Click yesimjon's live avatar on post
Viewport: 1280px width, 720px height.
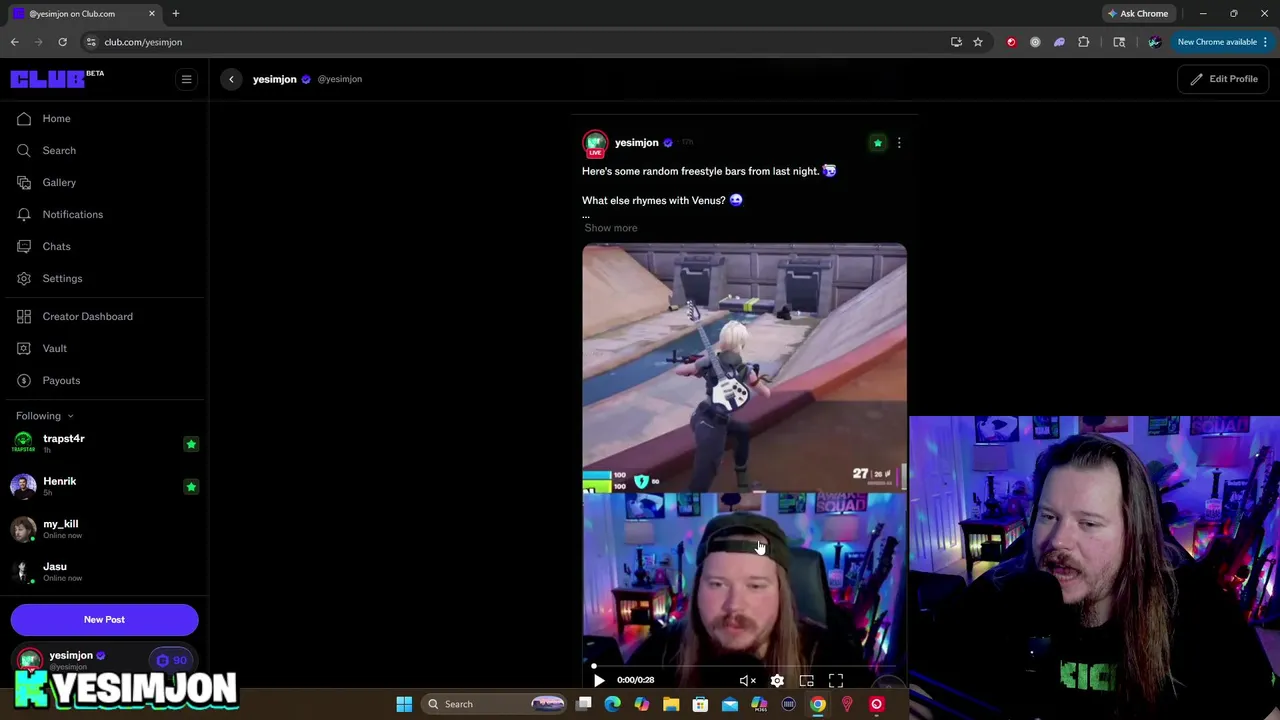[595, 143]
